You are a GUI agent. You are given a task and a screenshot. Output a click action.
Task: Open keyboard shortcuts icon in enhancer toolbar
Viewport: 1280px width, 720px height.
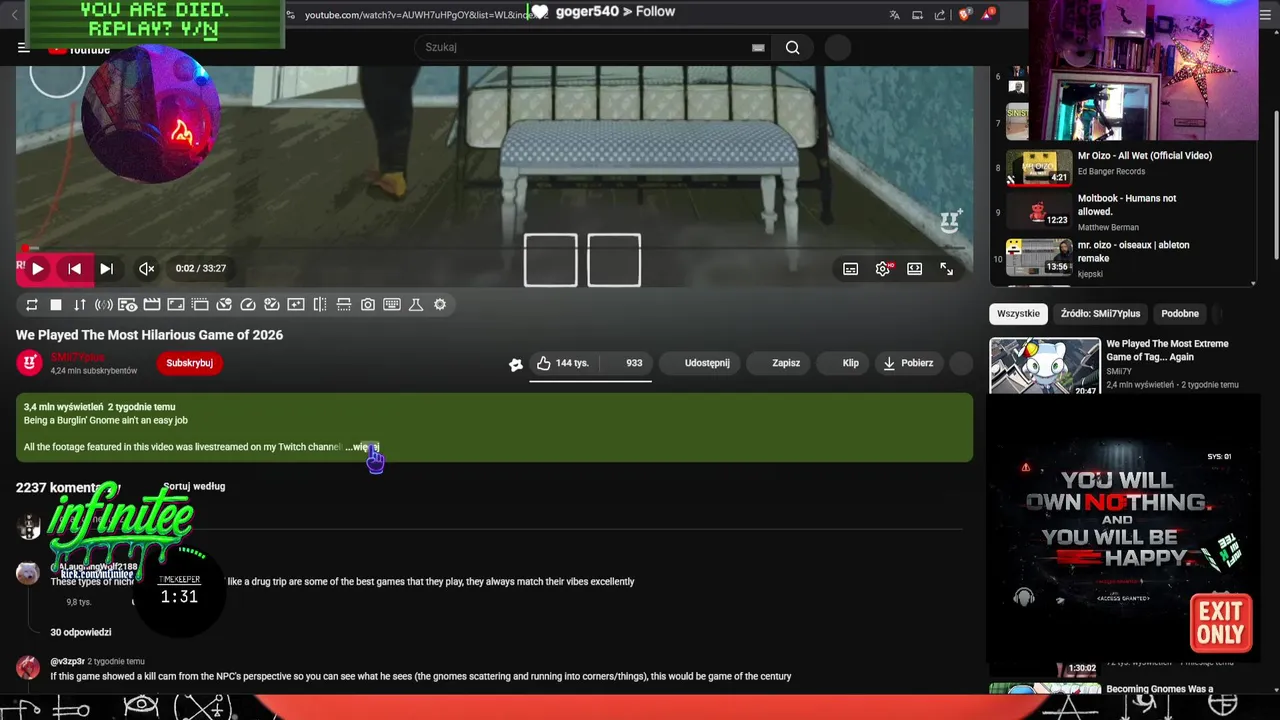coord(392,304)
